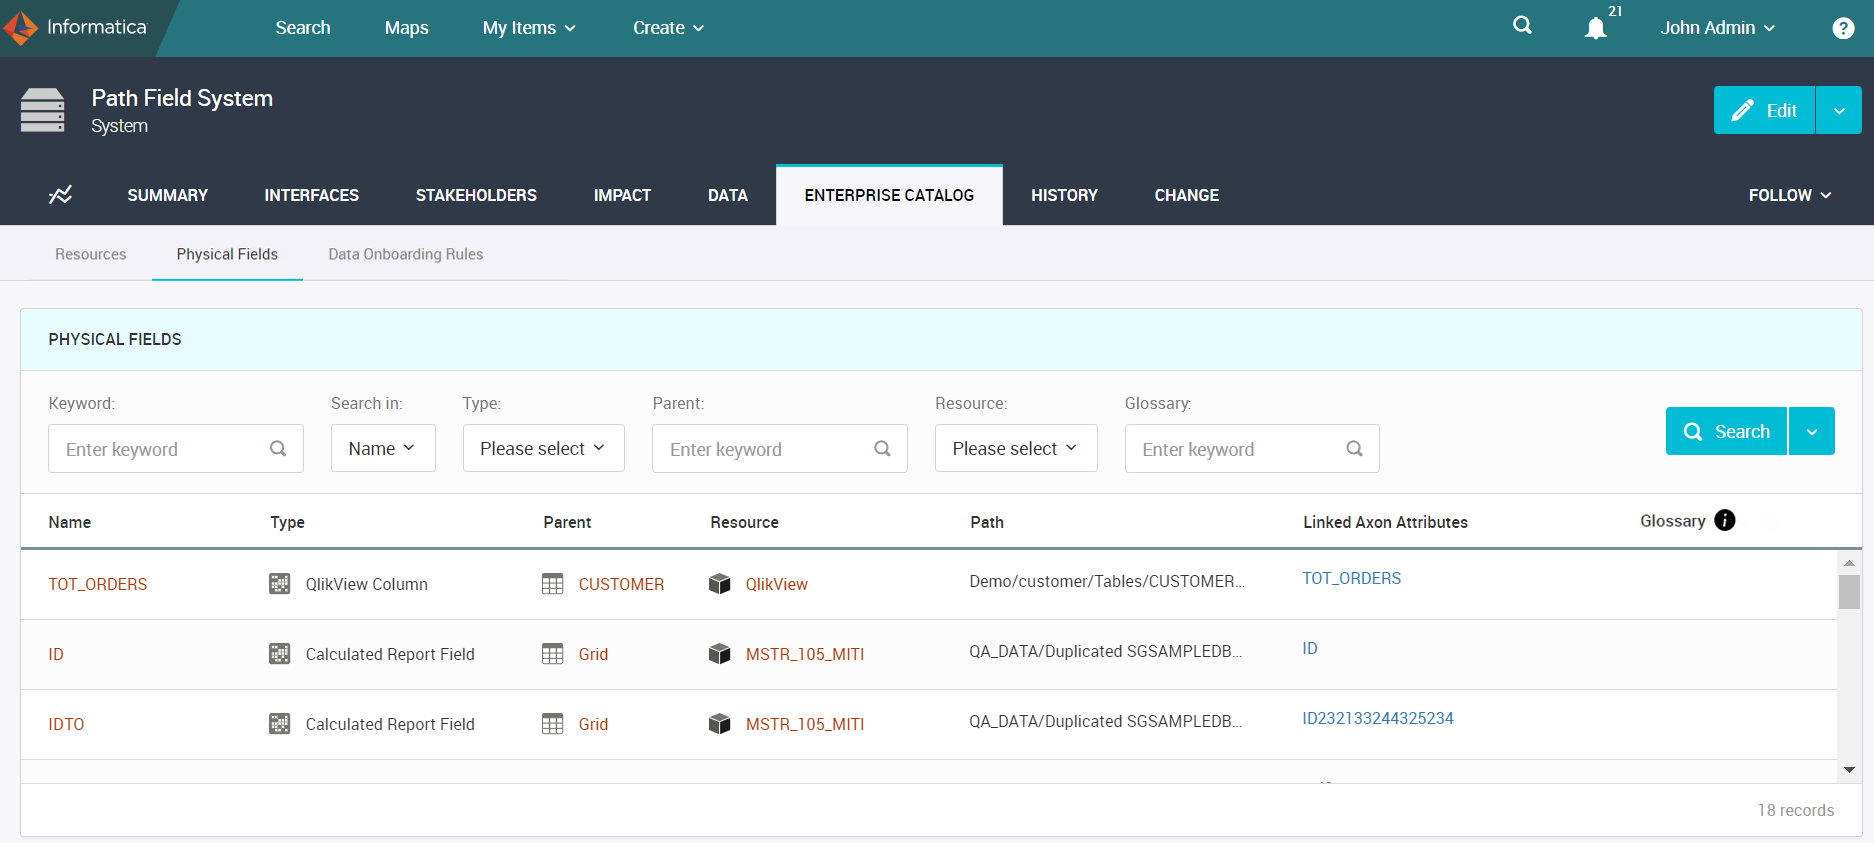Screen dimensions: 1874x843
Task: Select the ENTERPRISE CATALOG tab
Action: [x=889, y=195]
